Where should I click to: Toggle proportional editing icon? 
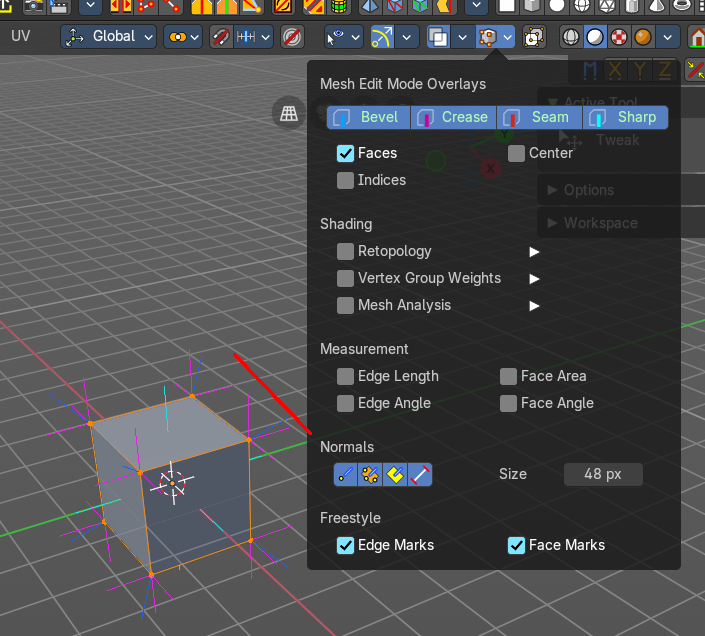pyautogui.click(x=292, y=37)
